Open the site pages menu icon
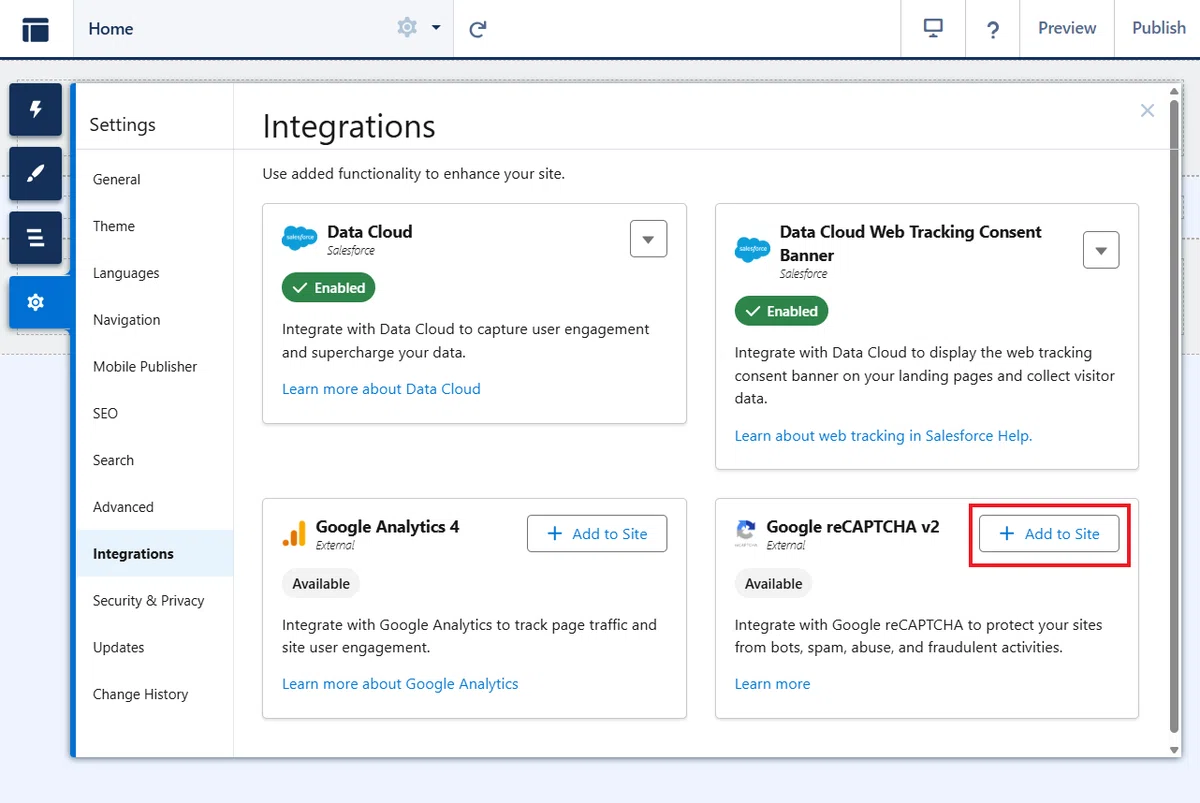Image resolution: width=1200 pixels, height=803 pixels. coord(36,28)
